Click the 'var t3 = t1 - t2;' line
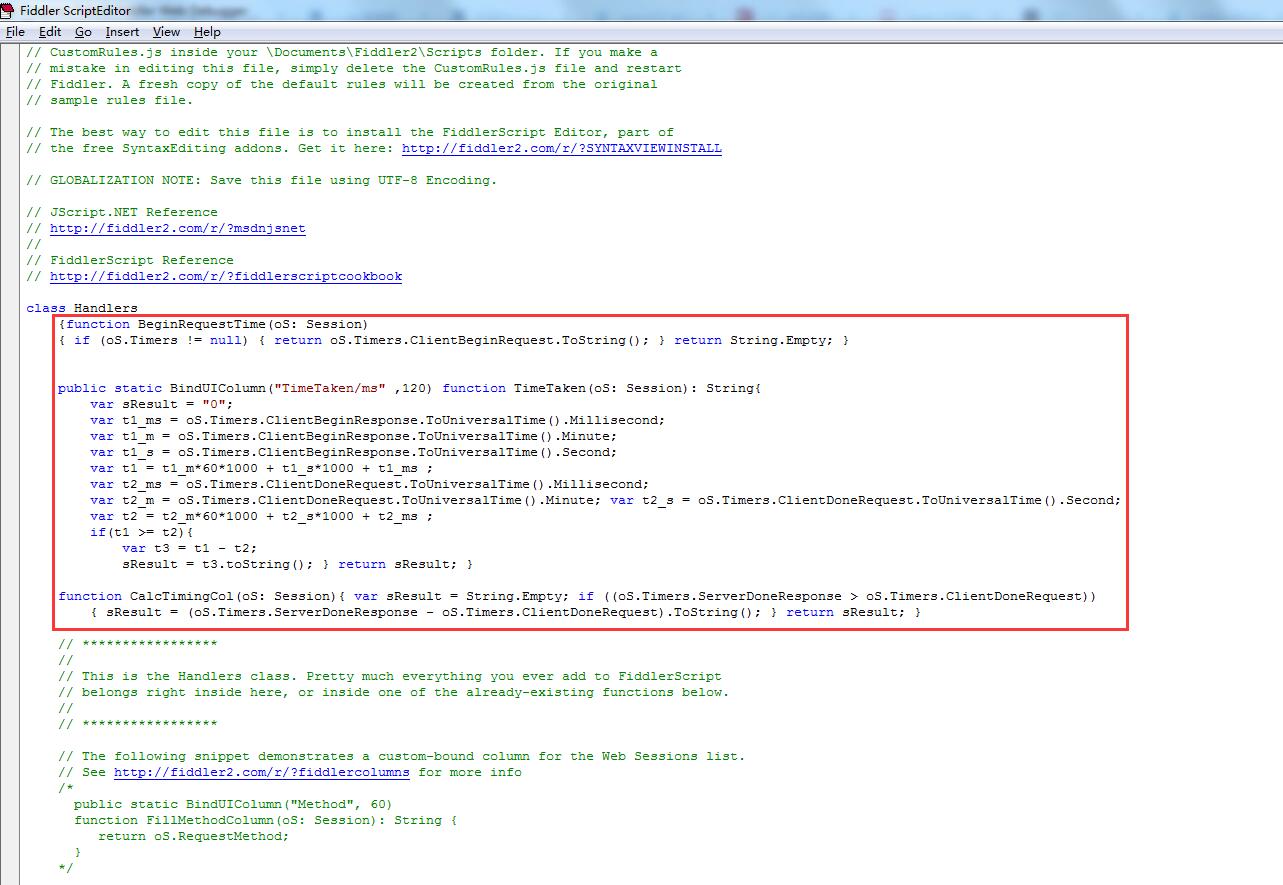Screen dimensions: 1283x885 (x=189, y=548)
